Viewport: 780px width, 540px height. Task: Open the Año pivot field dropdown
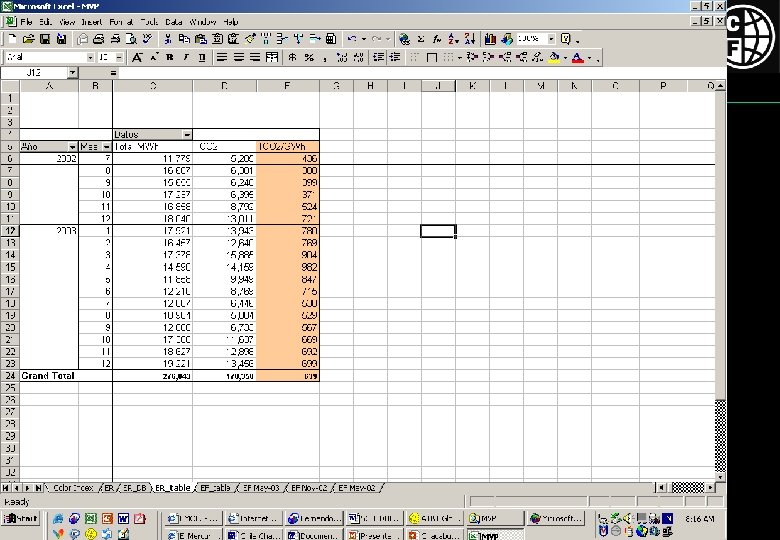(x=73, y=147)
